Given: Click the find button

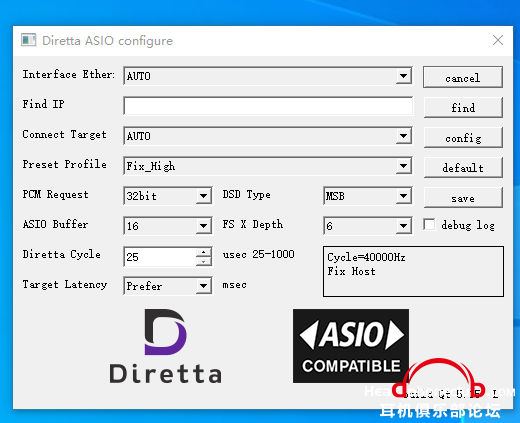Looking at the screenshot, I should pyautogui.click(x=463, y=107).
